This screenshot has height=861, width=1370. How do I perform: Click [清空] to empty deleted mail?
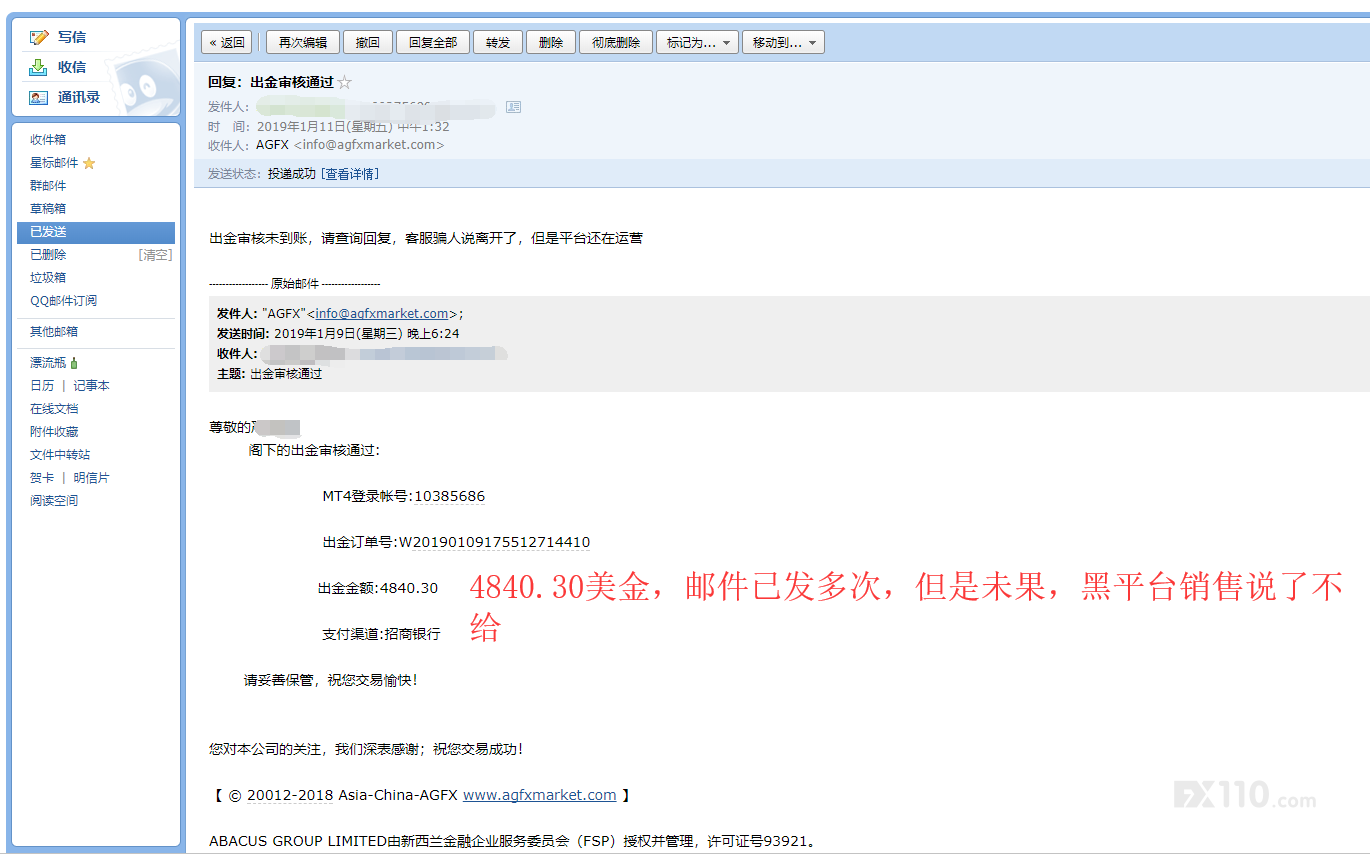click(155, 255)
